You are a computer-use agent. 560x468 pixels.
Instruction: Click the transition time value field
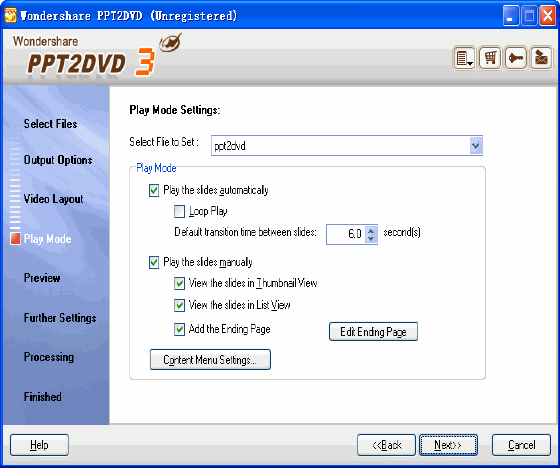click(346, 234)
